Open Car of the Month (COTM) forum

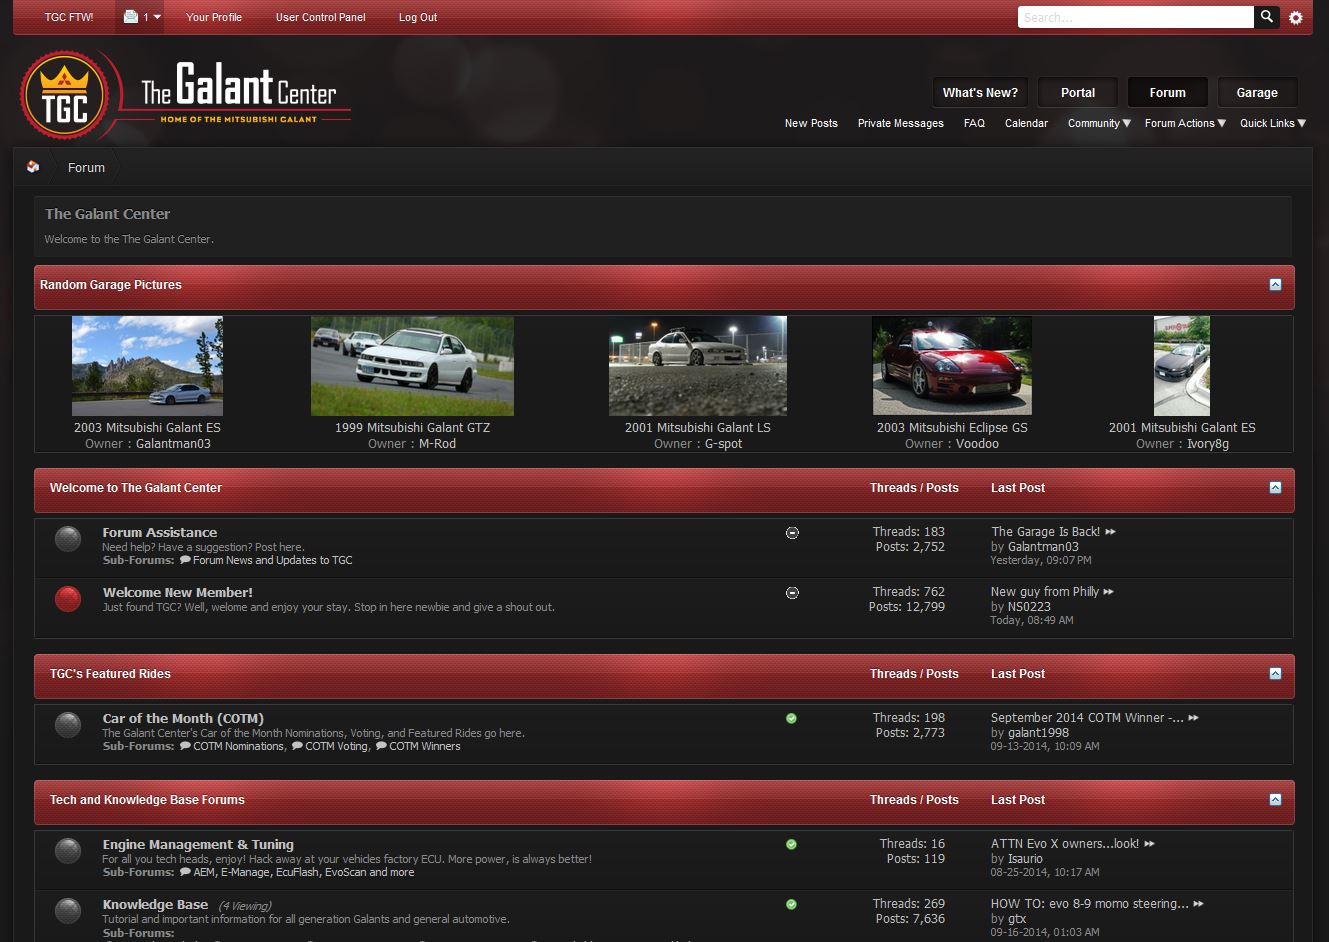[183, 718]
